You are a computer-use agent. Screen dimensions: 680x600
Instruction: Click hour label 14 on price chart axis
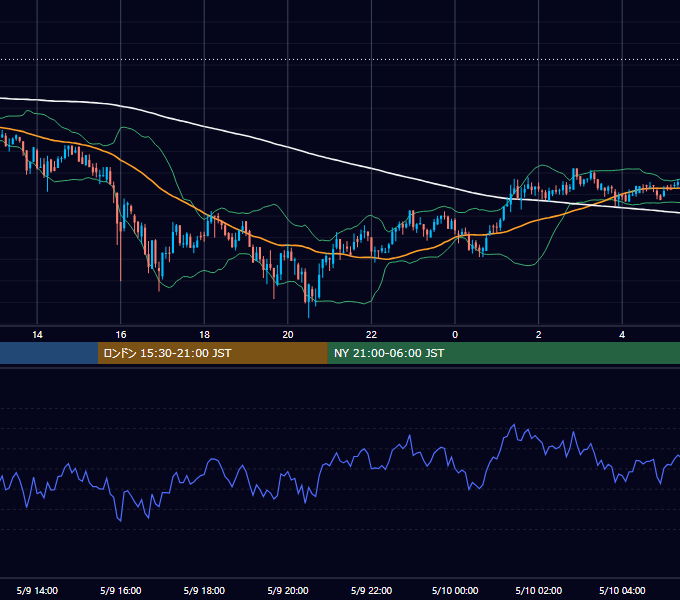37,335
